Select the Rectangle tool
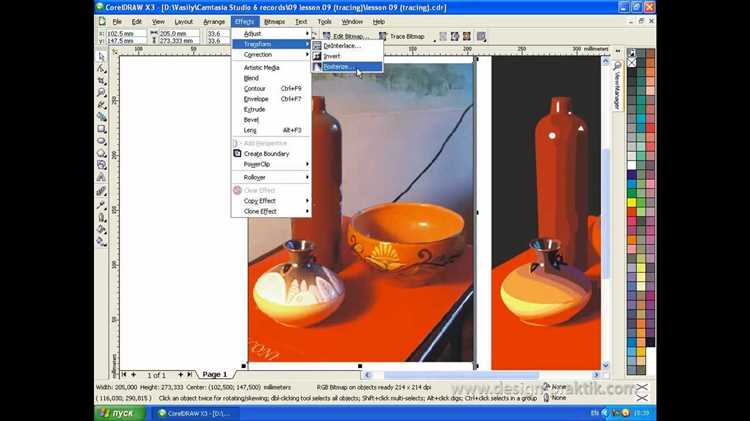The image size is (750, 421). pos(101,129)
